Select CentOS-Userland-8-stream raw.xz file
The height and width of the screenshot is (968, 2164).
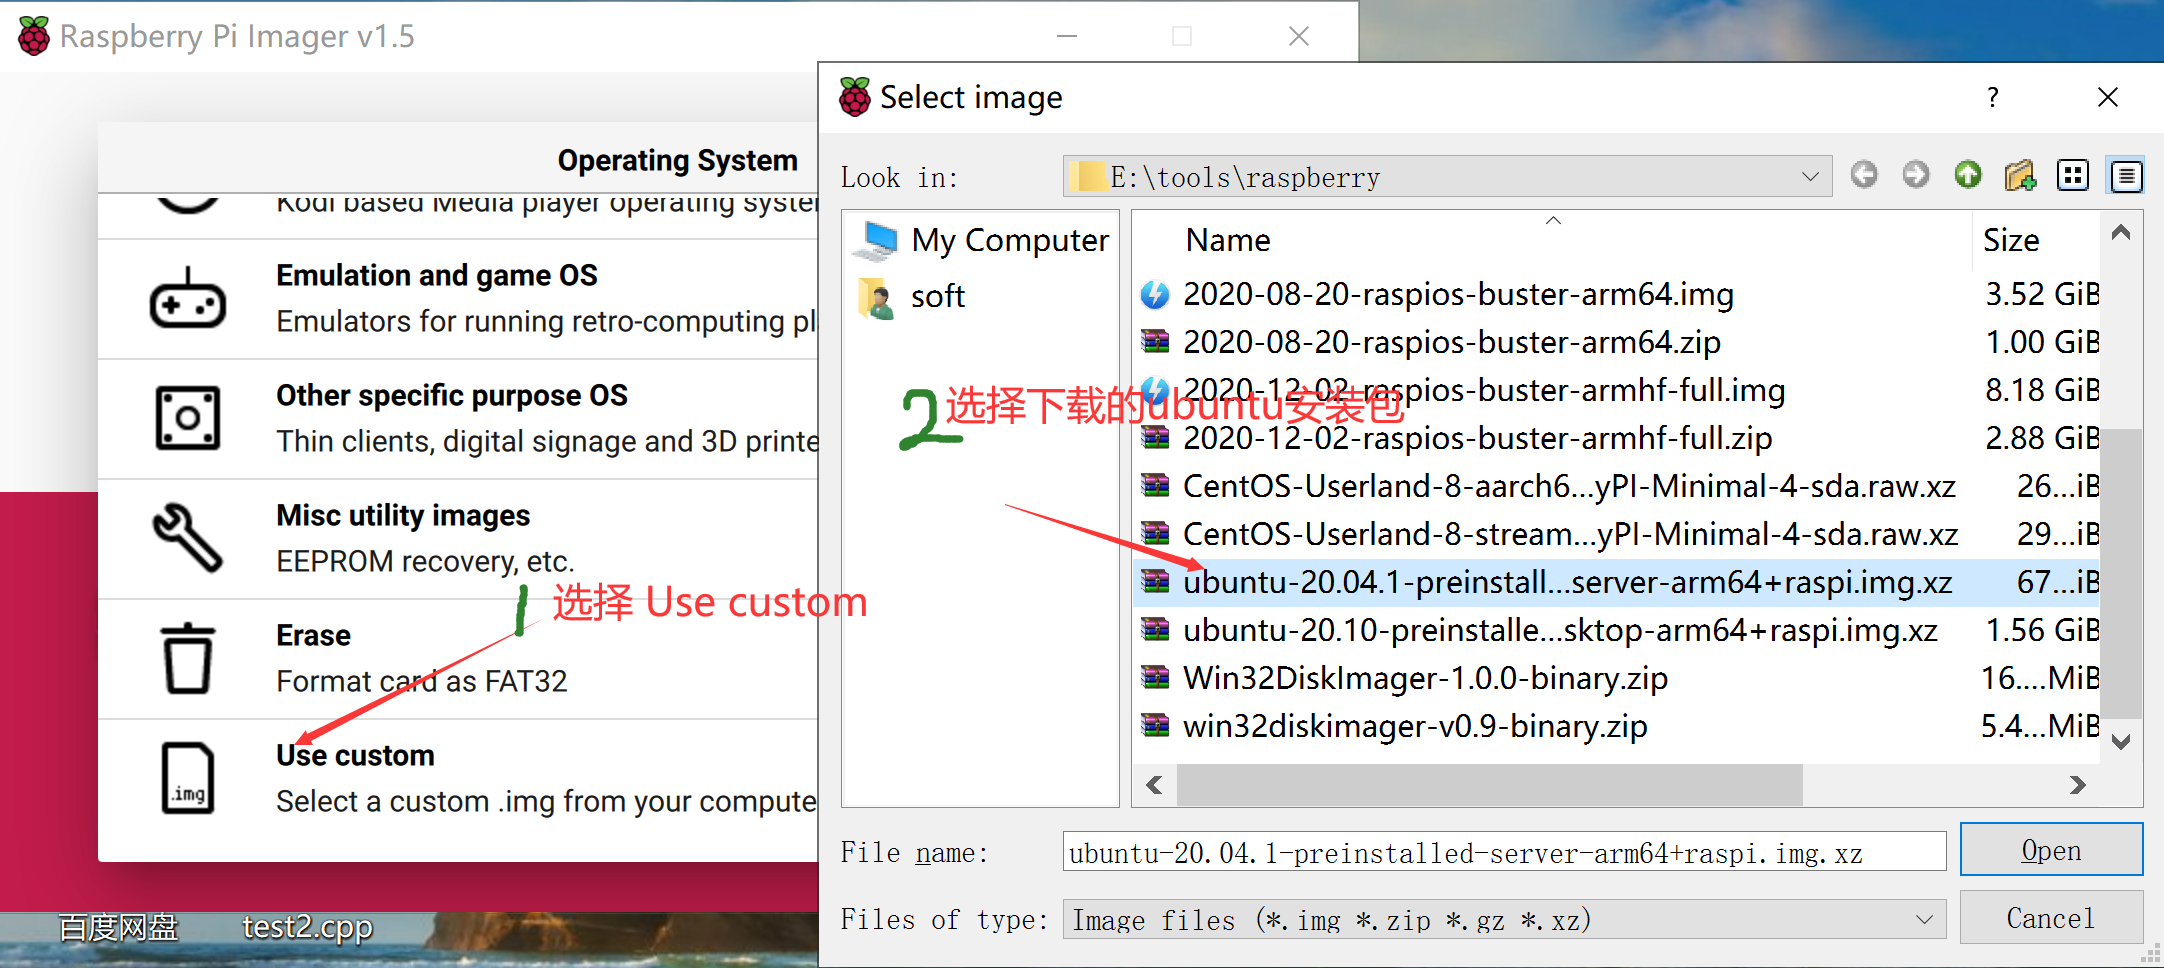click(x=1570, y=535)
